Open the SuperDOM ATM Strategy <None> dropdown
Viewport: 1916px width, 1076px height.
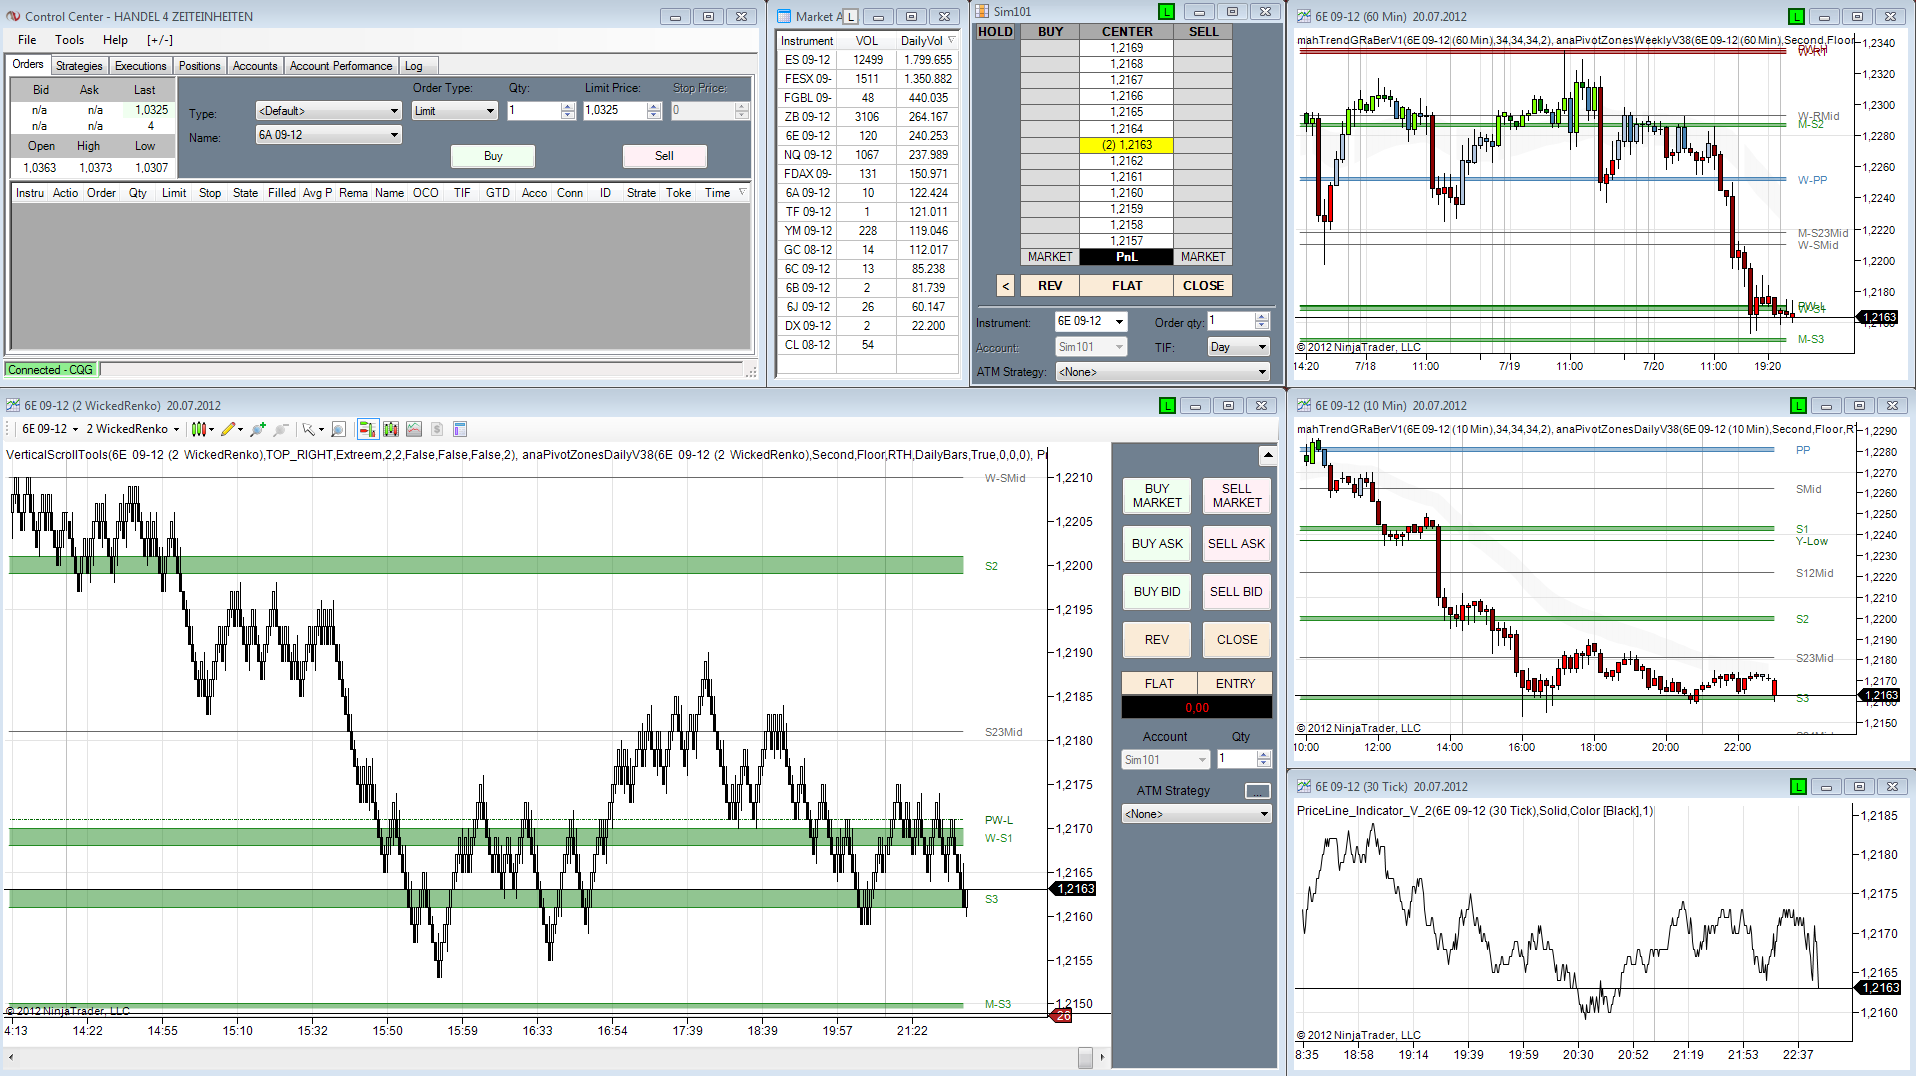point(1163,372)
